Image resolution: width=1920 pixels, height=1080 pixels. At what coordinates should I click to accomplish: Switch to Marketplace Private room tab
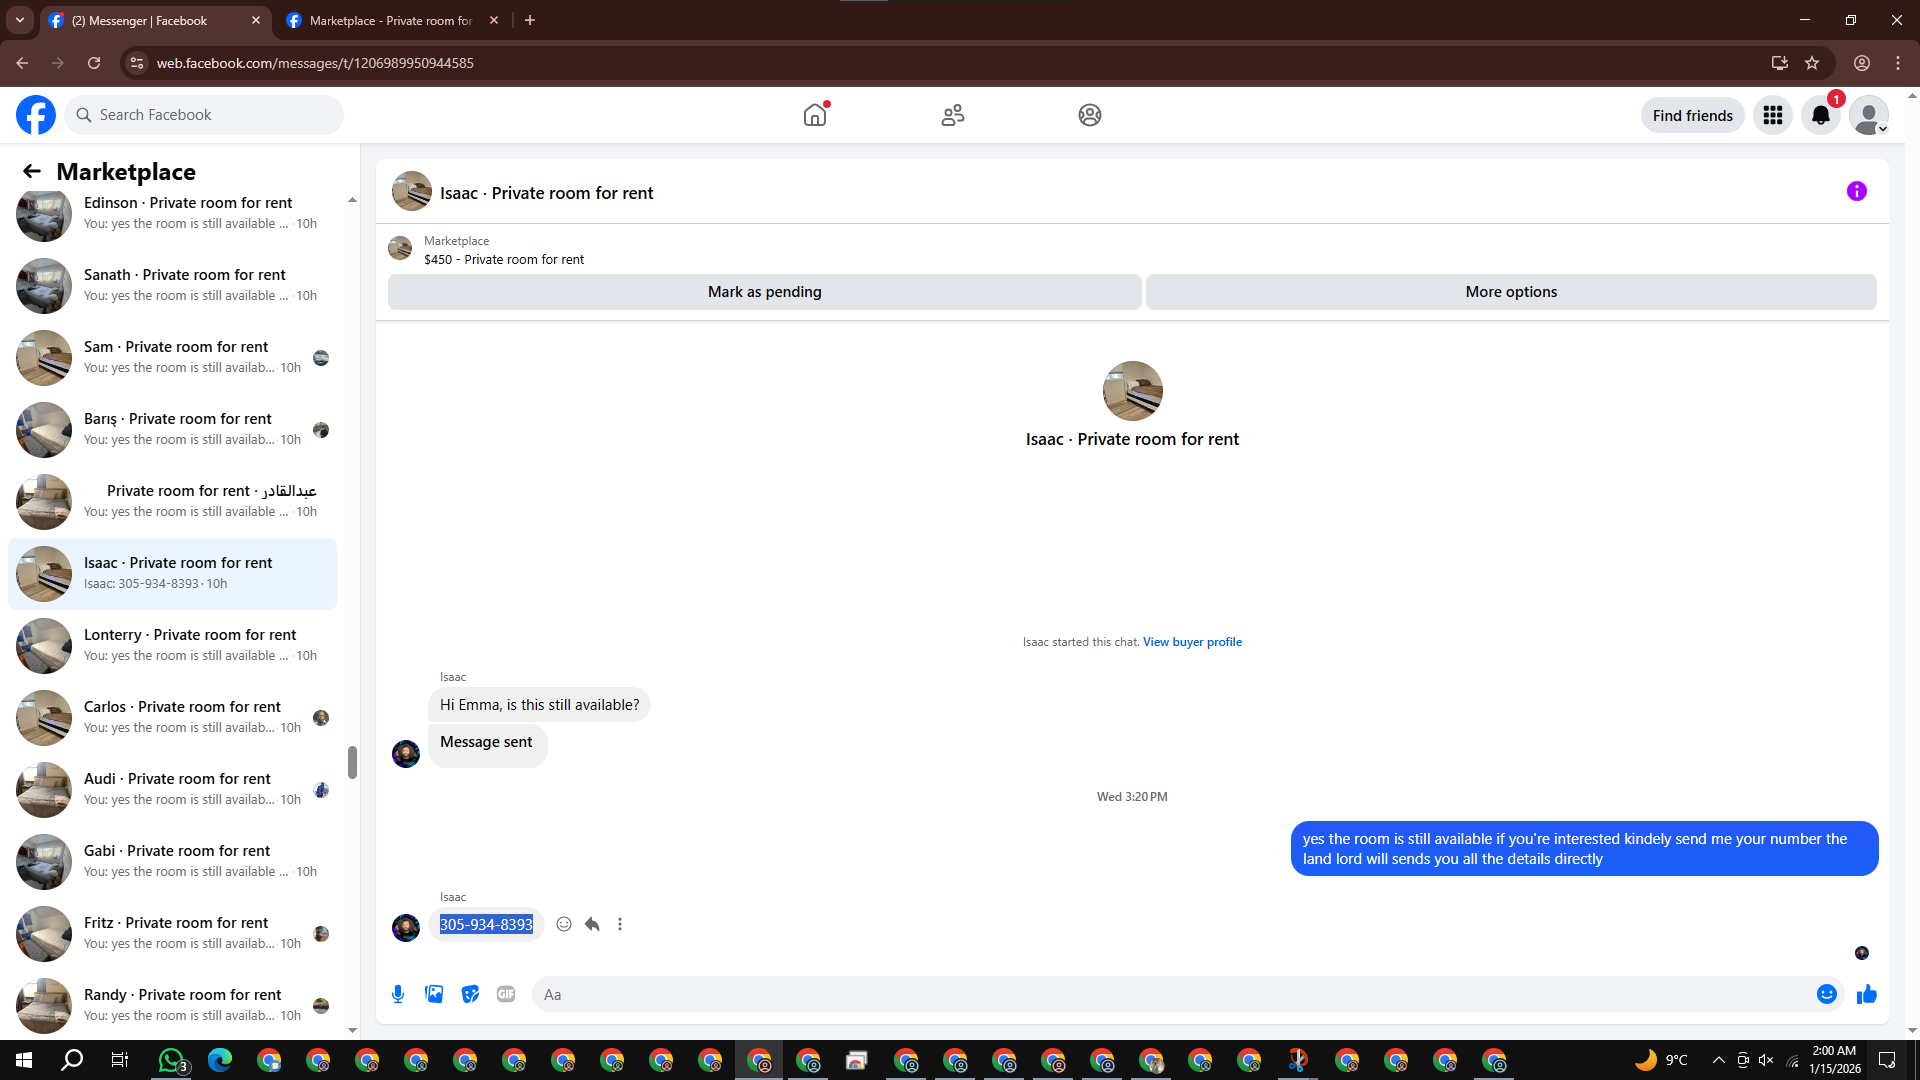click(390, 20)
